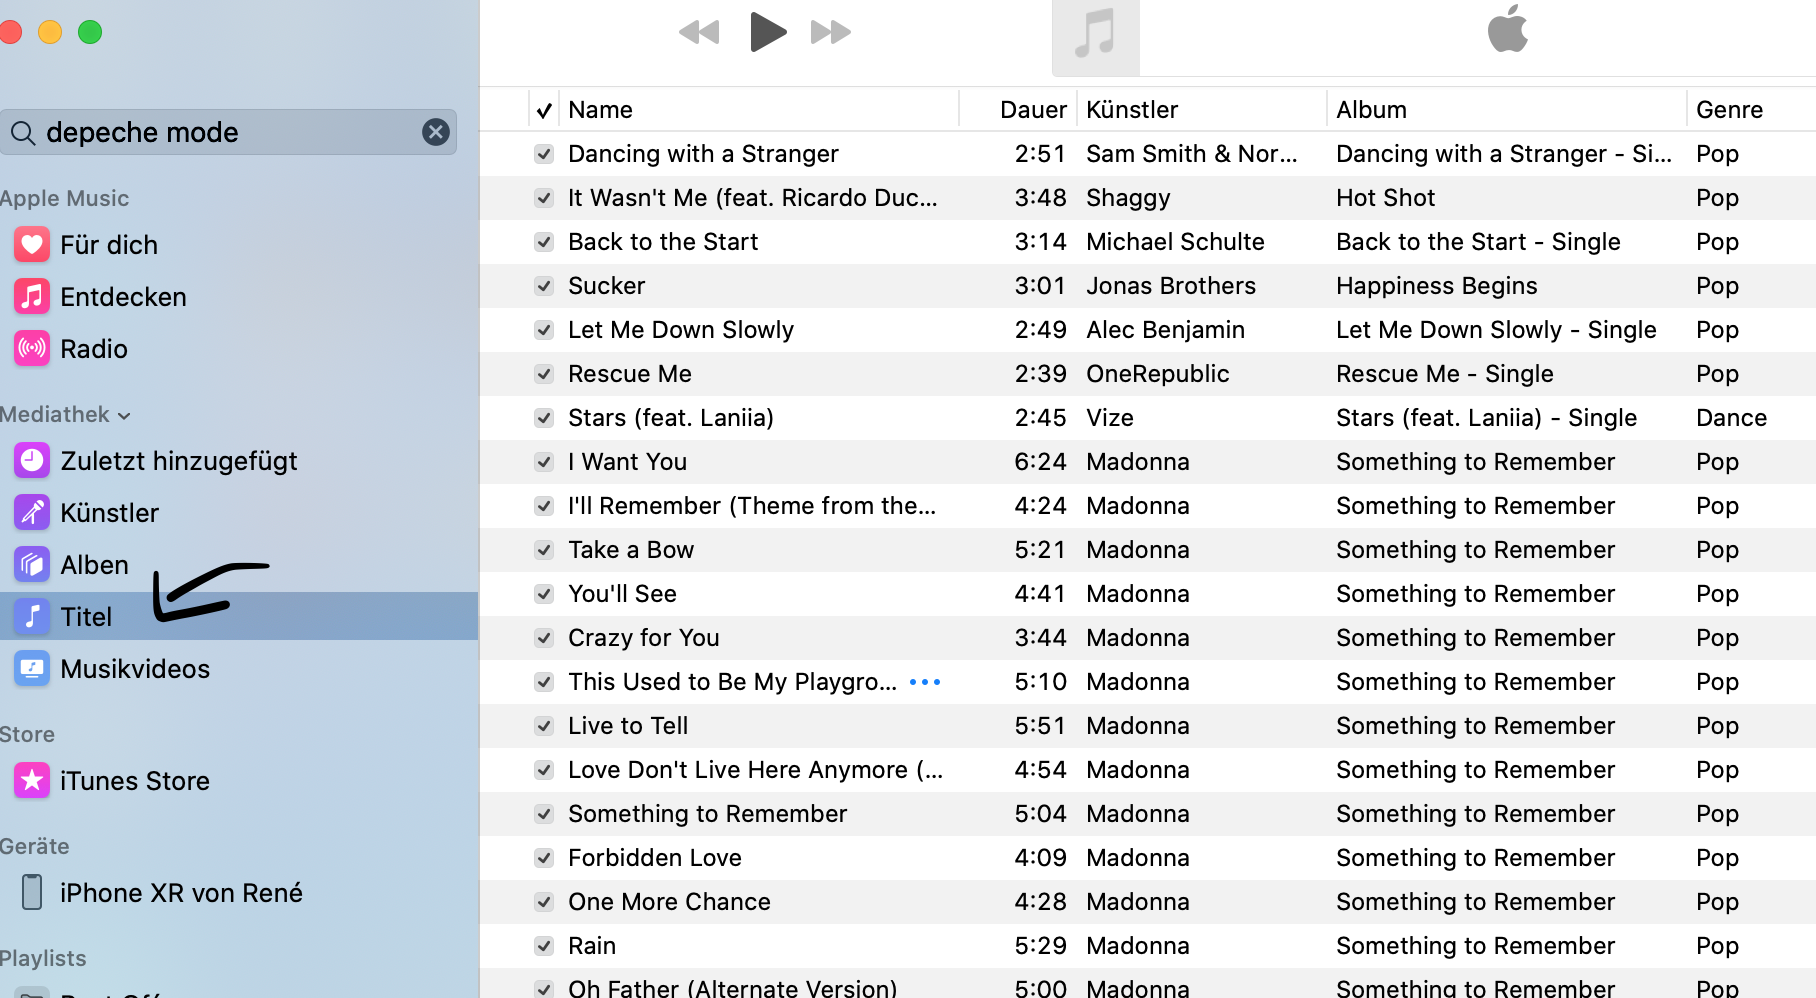Viewport: 1816px width, 998px height.
Task: Clear the depeche mode search text
Action: tap(436, 132)
